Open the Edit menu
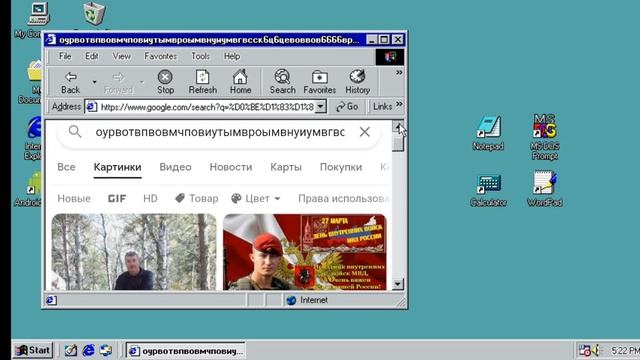 coord(91,56)
